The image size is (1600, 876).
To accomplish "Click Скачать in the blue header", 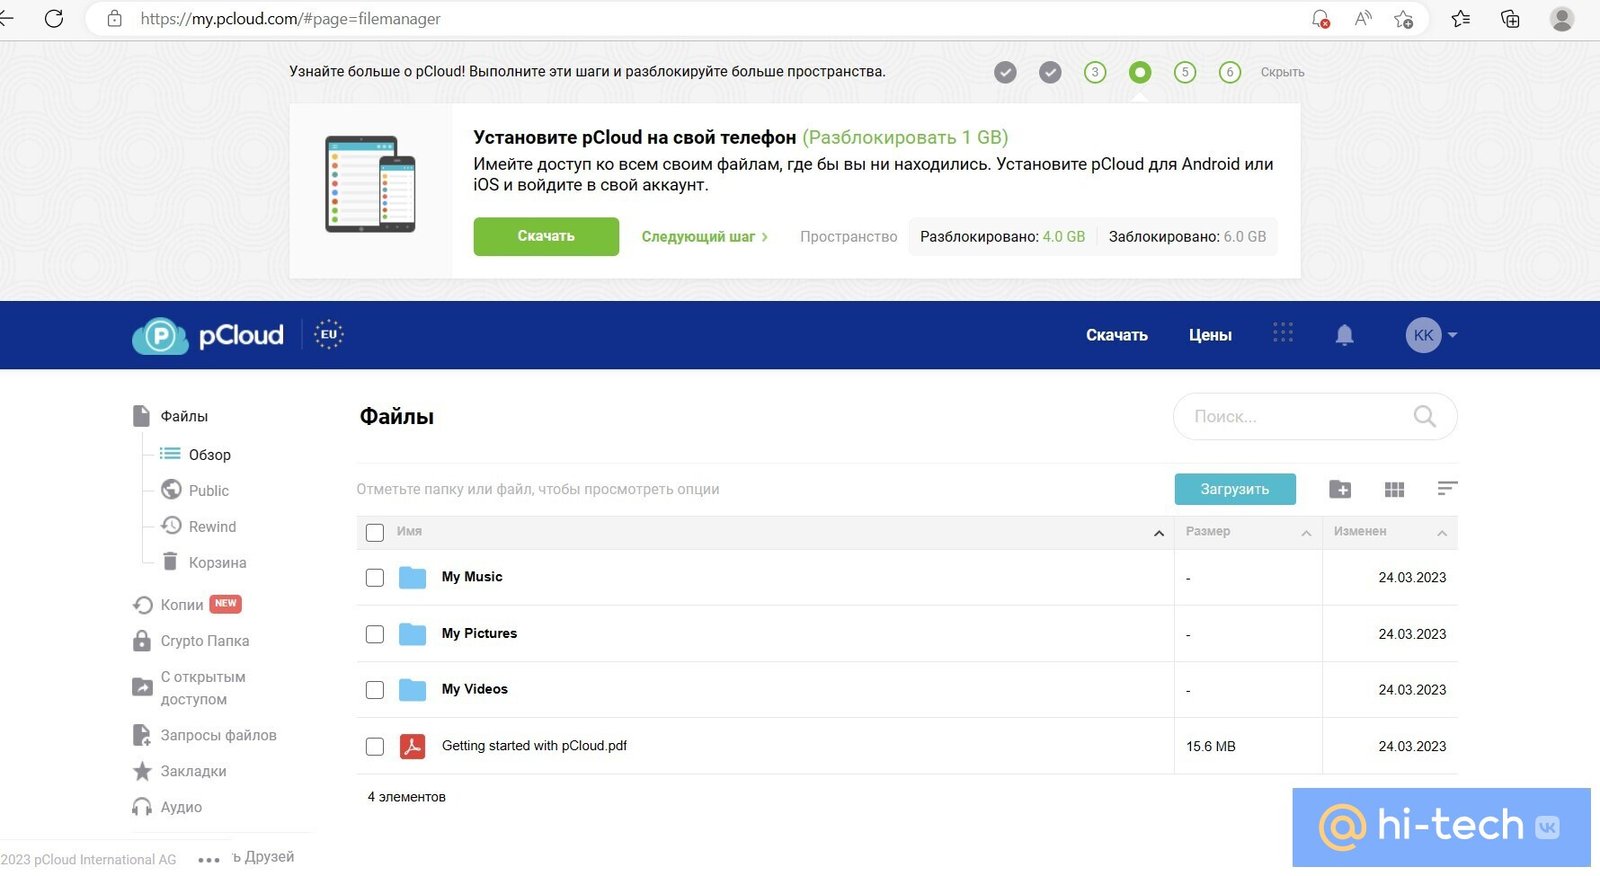I will click(1117, 335).
